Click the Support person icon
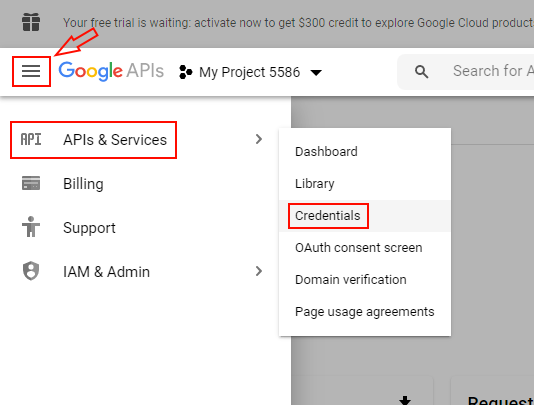Viewport: 534px width, 405px height. pos(31,227)
